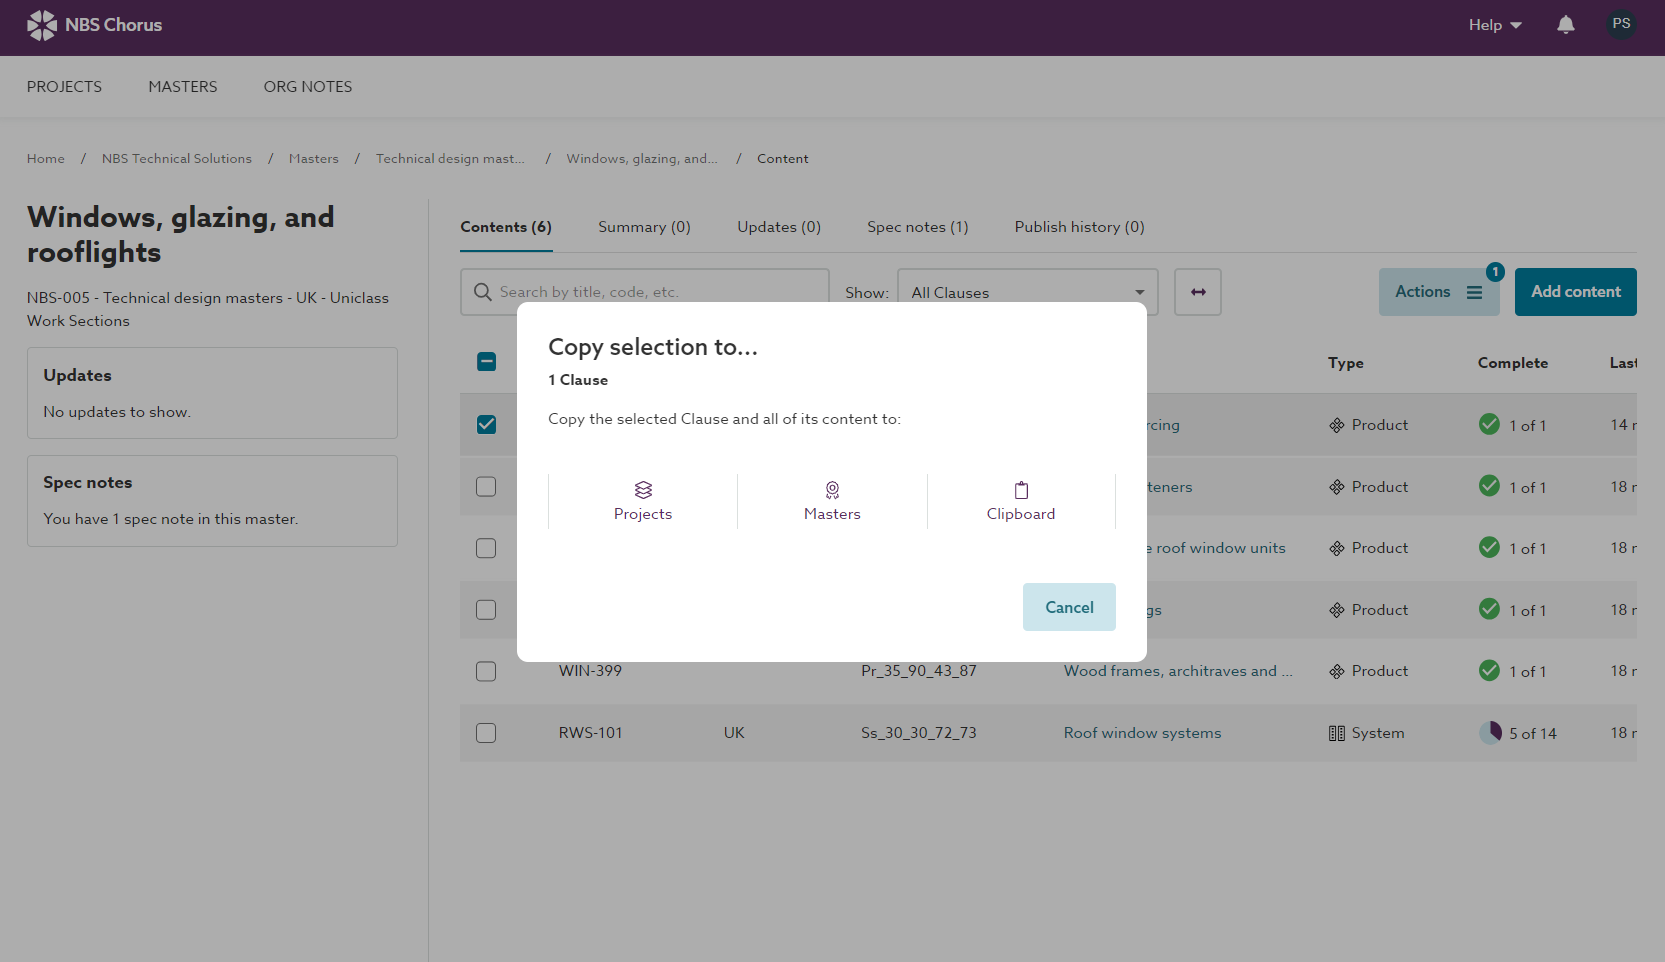Copy selection to Clipboard
1665x962 pixels.
pos(1021,501)
